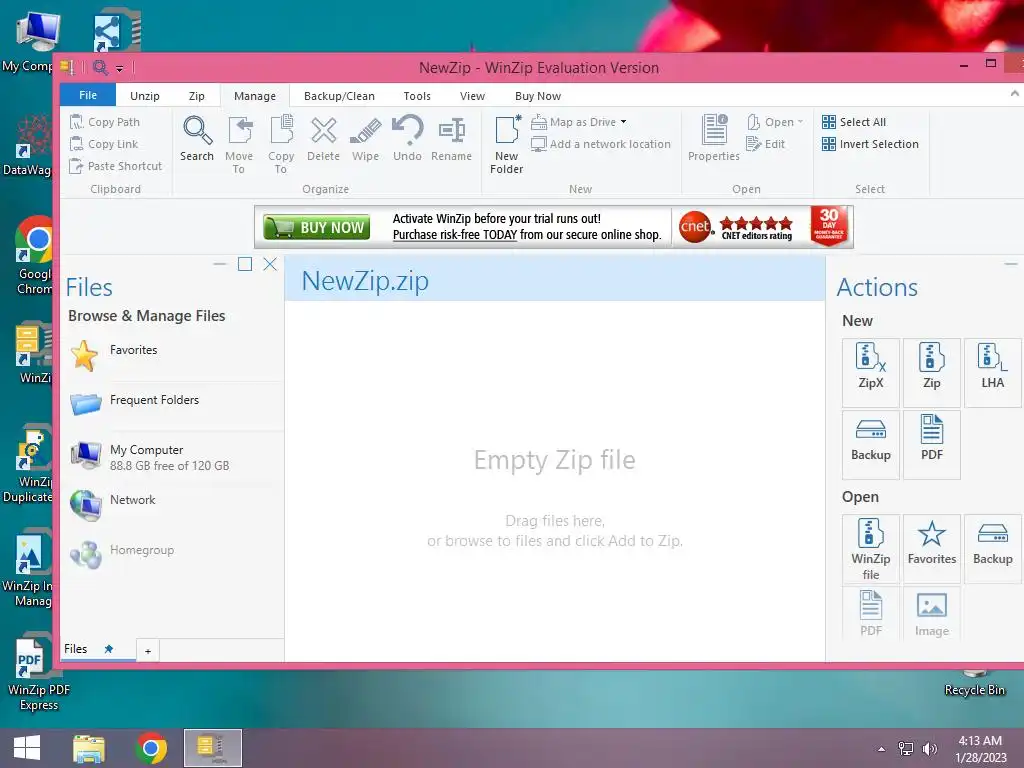Viewport: 1024px width, 768px height.
Task: Click Select All in the ribbon
Action: pyautogui.click(x=854, y=122)
